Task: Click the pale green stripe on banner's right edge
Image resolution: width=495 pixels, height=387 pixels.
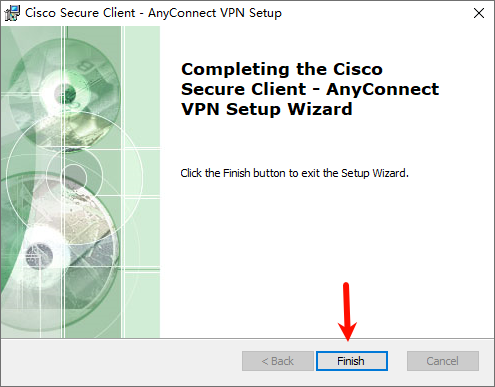Action: [x=142, y=182]
